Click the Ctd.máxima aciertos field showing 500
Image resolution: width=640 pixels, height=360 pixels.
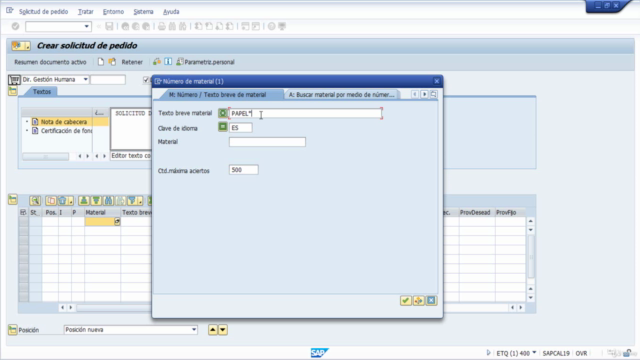(243, 170)
